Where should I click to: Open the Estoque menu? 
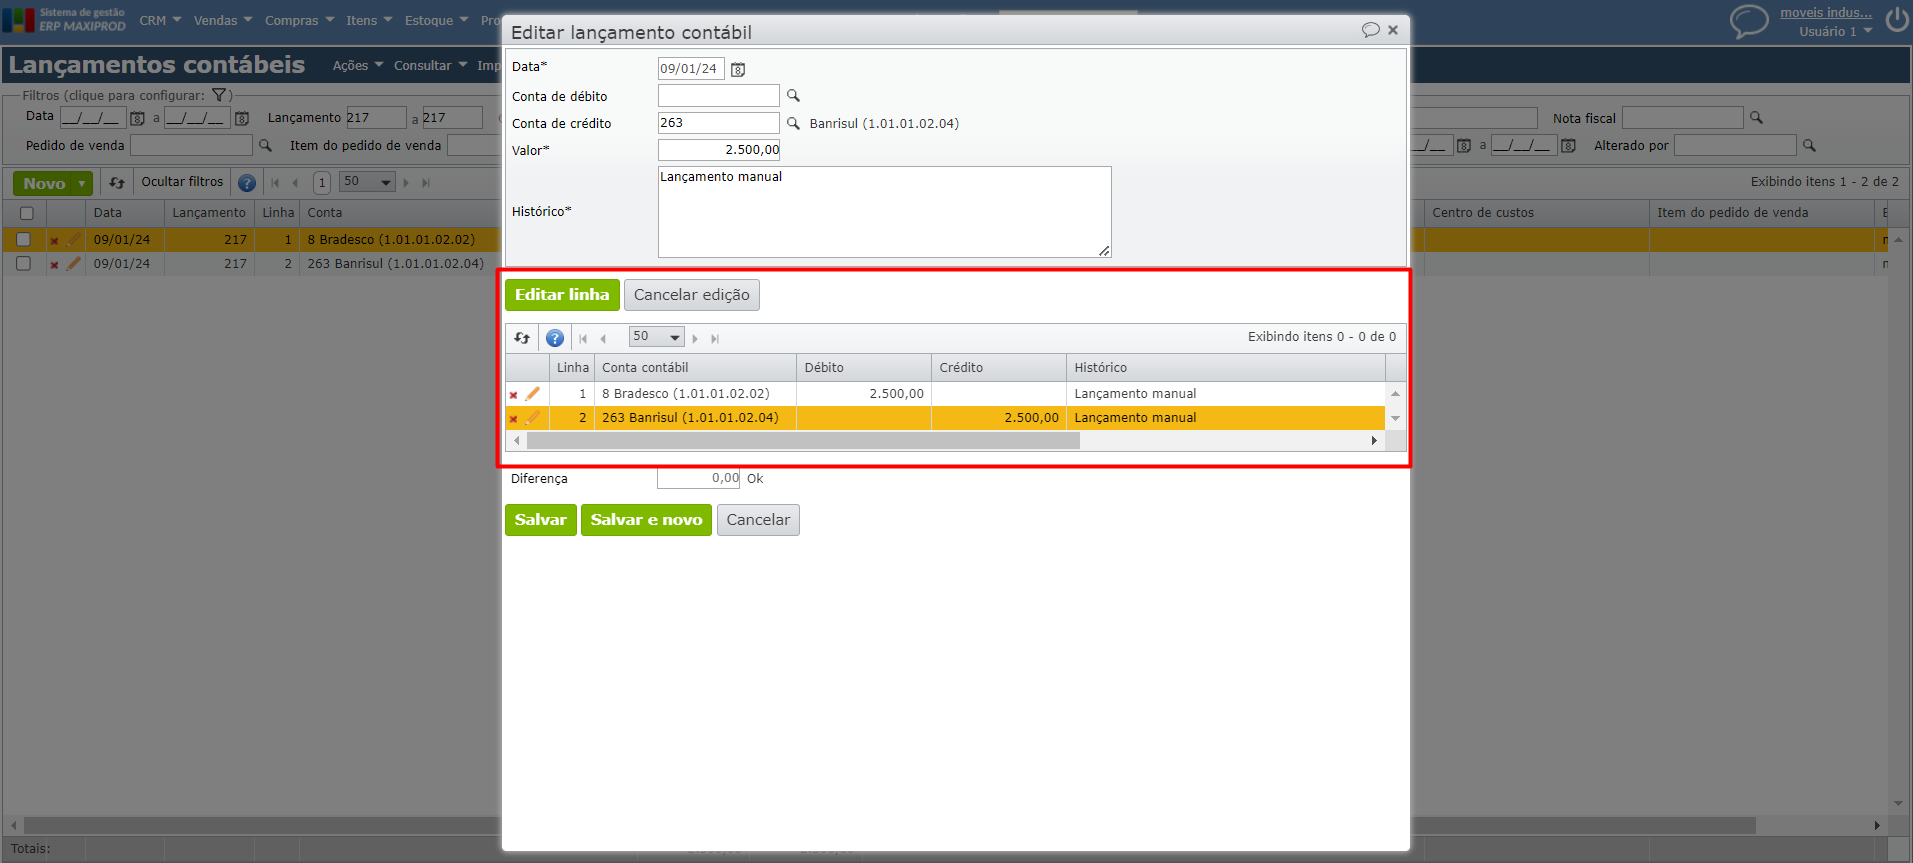(437, 20)
